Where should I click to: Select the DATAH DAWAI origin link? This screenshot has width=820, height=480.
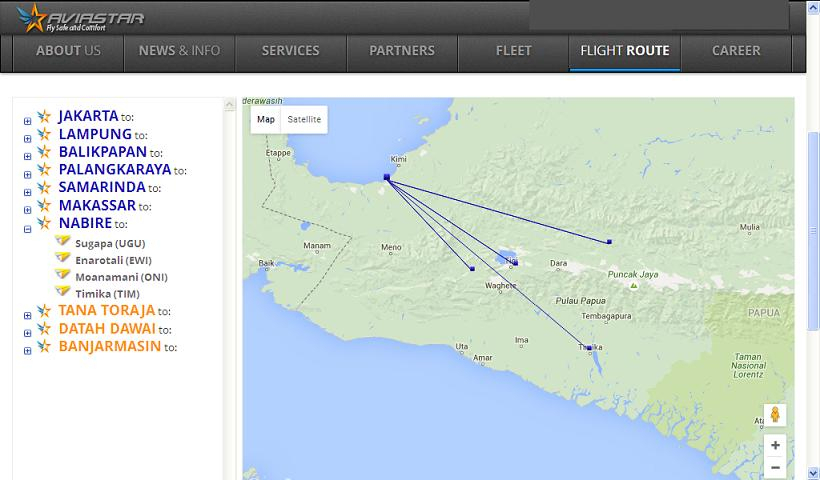(x=107, y=328)
